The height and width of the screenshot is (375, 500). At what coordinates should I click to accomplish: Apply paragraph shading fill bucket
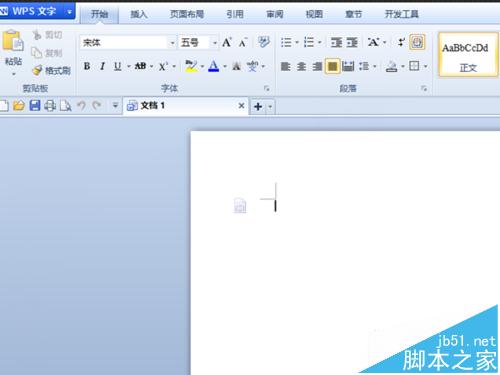click(x=391, y=66)
